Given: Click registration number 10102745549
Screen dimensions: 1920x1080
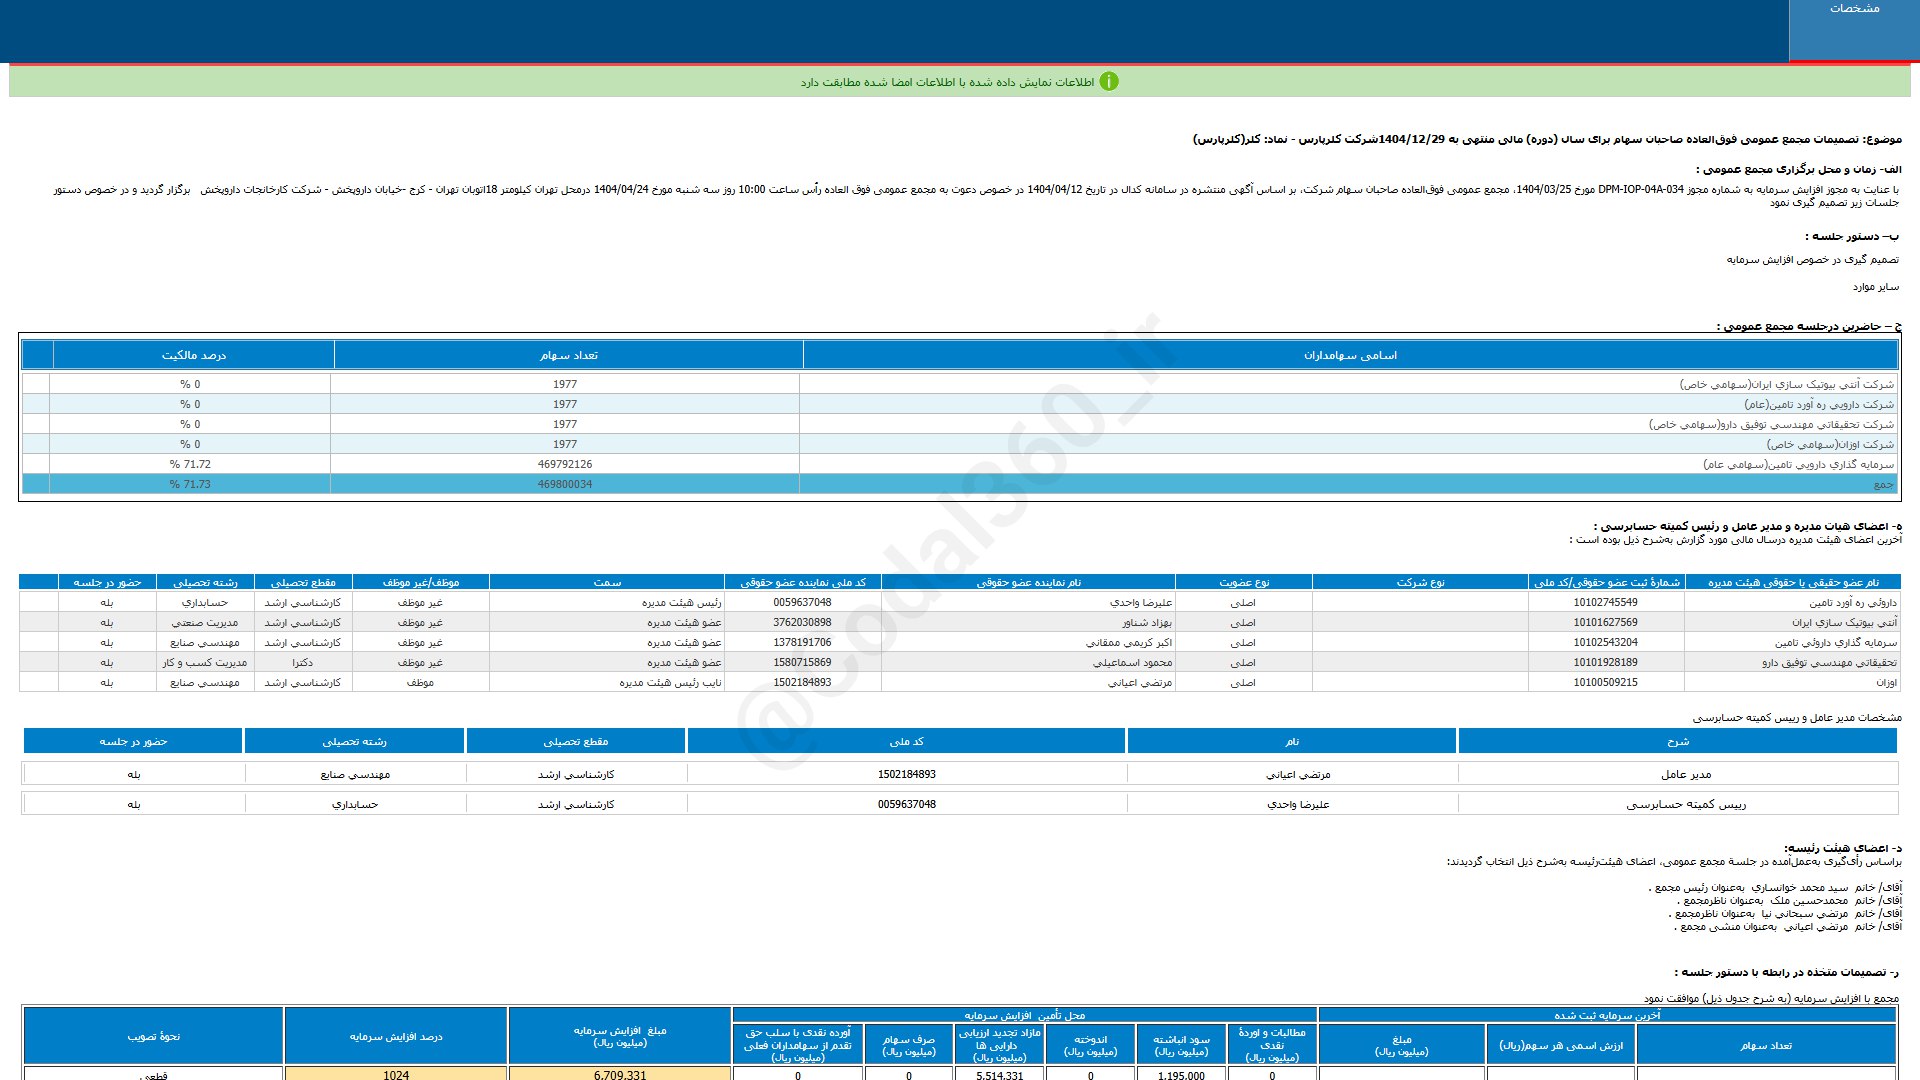Looking at the screenshot, I should click(1605, 602).
